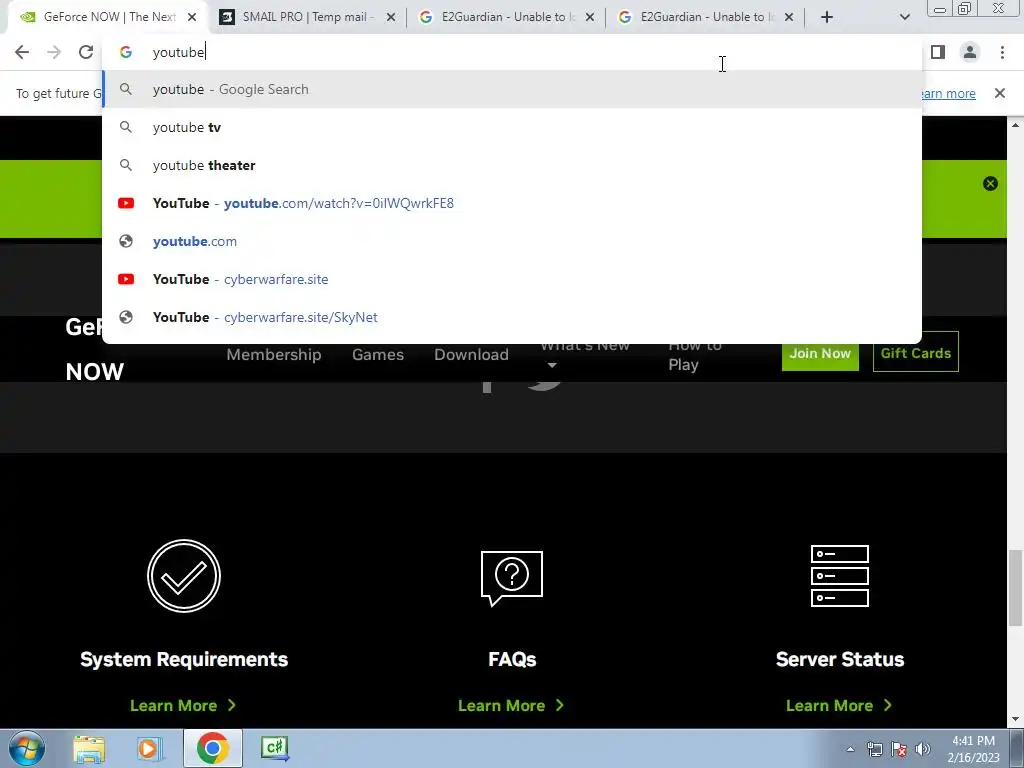This screenshot has width=1024, height=768.
Task: Click Learn More under System Requirements
Action: [183, 705]
